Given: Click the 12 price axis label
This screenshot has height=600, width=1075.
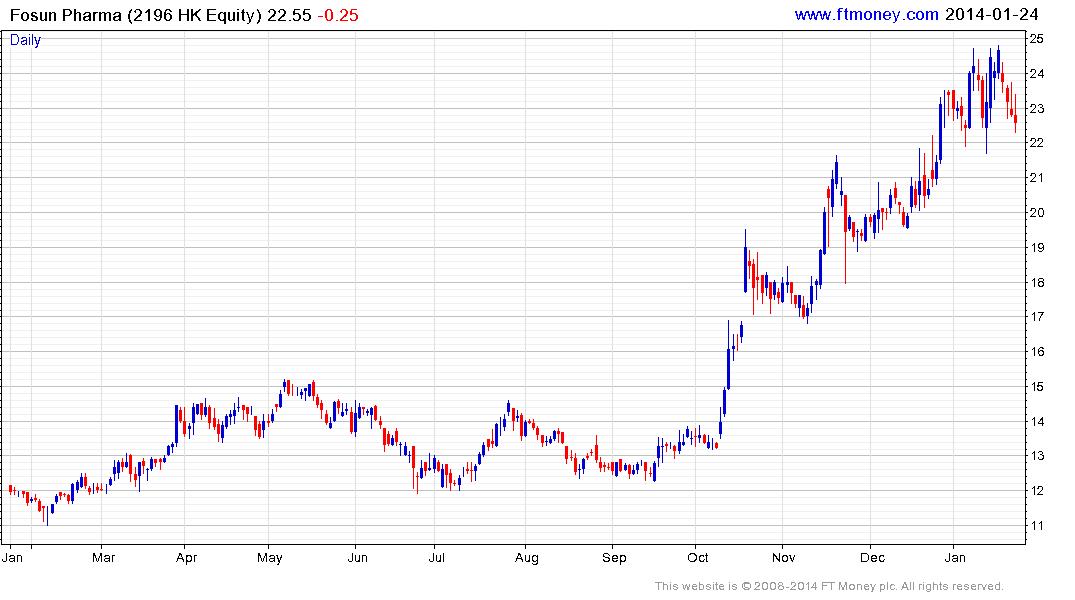Looking at the screenshot, I should pos(1037,491).
